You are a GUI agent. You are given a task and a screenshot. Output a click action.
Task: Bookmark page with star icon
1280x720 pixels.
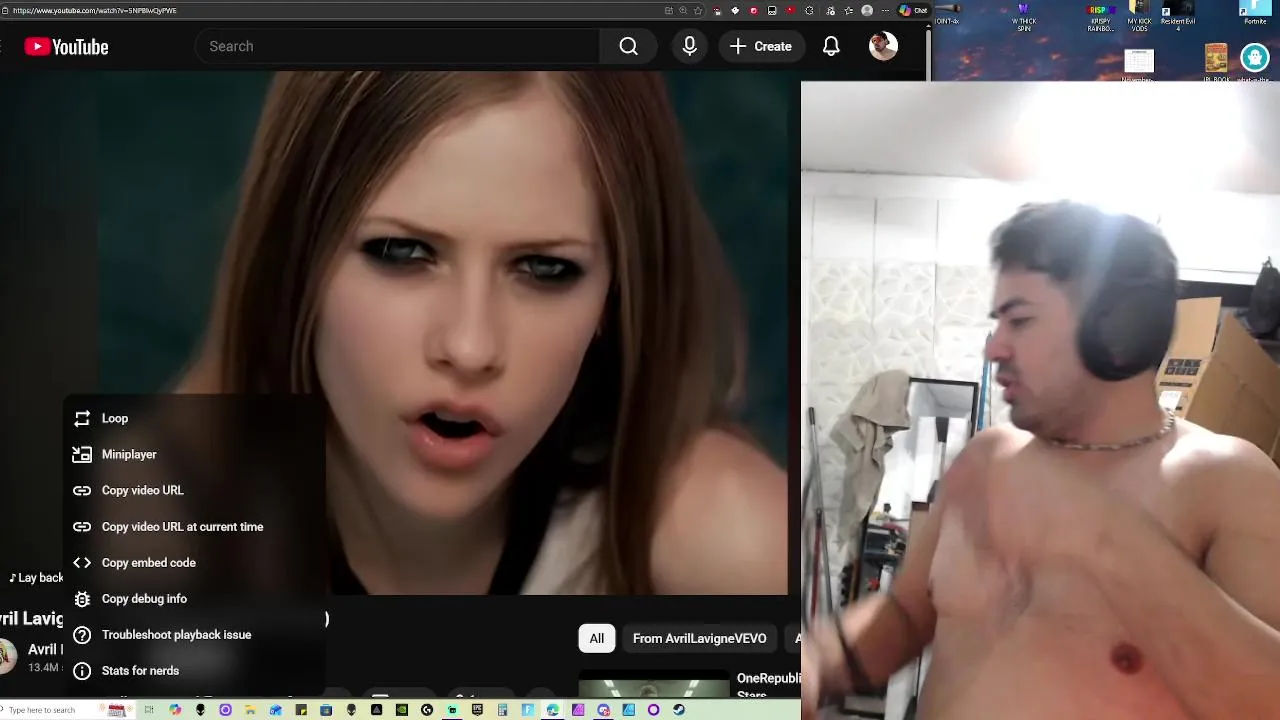click(x=698, y=10)
